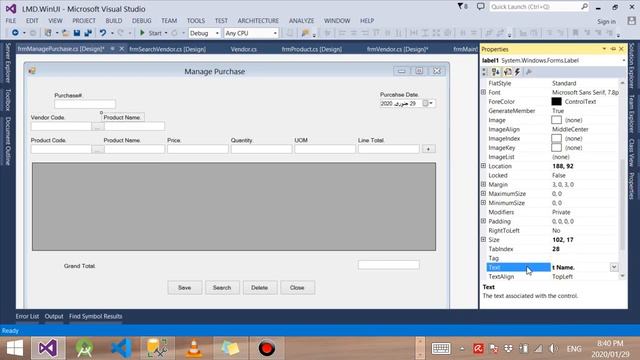Expand the MaximumSize property
The width and height of the screenshot is (640, 360).
[x=484, y=193]
